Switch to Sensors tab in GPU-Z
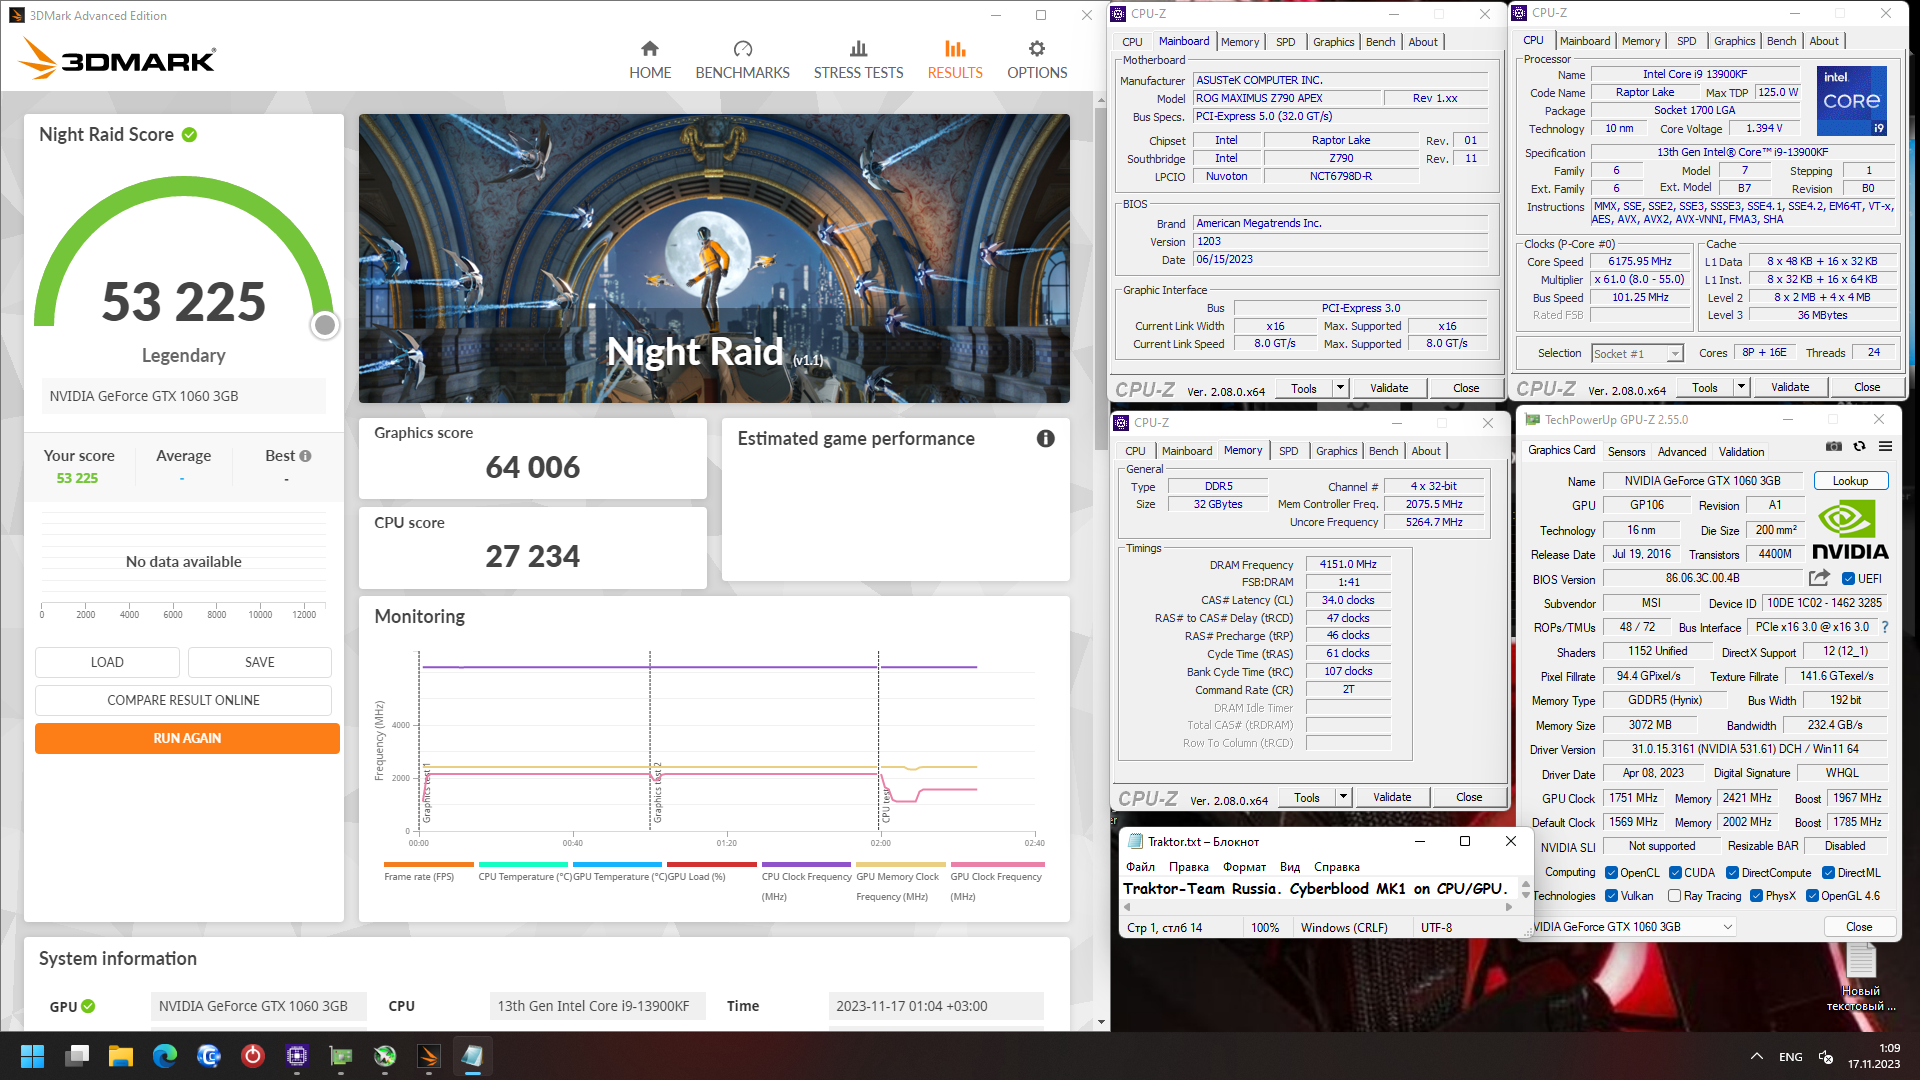The width and height of the screenshot is (1920, 1080). tap(1626, 452)
